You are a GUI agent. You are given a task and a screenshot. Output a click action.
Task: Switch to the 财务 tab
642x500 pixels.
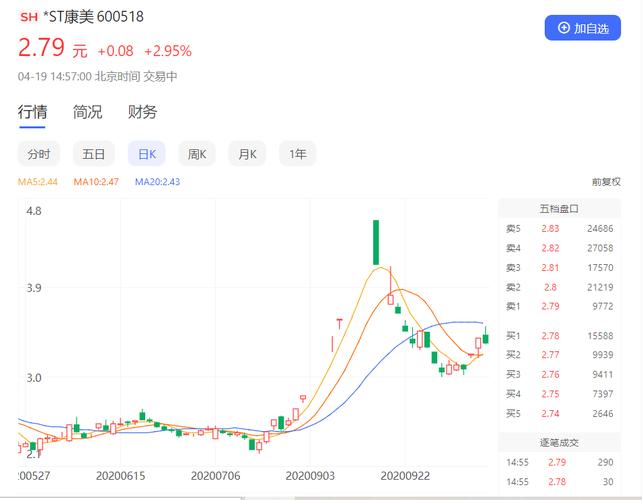[142, 112]
